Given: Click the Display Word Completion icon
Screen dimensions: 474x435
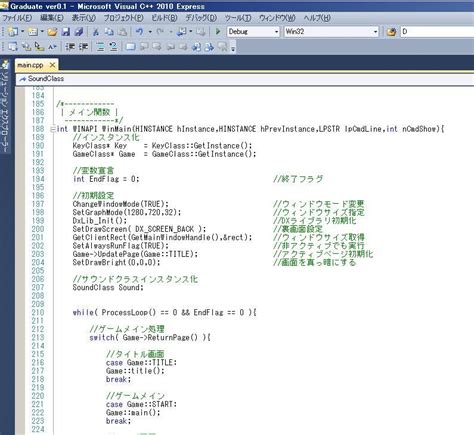Looking at the screenshot, I should [x=52, y=47].
